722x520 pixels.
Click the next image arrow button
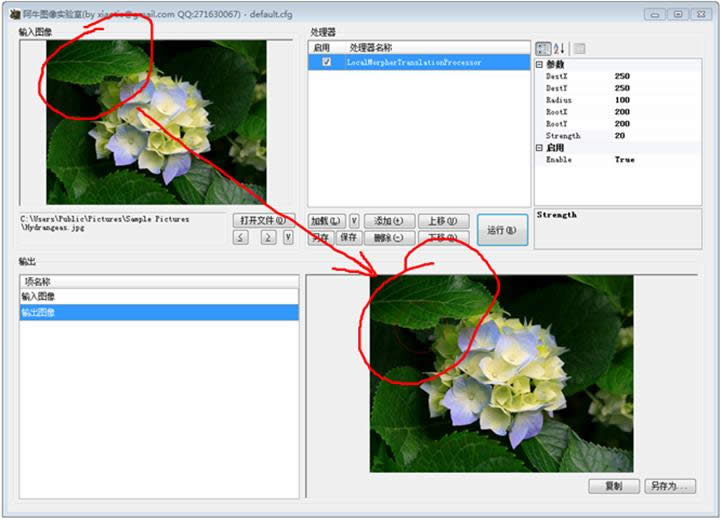coord(268,237)
